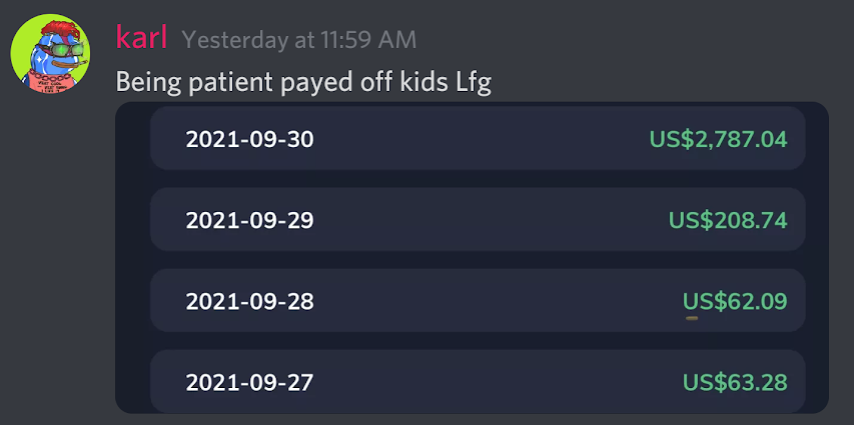Click the username karl
This screenshot has height=425, width=854.
[141, 39]
